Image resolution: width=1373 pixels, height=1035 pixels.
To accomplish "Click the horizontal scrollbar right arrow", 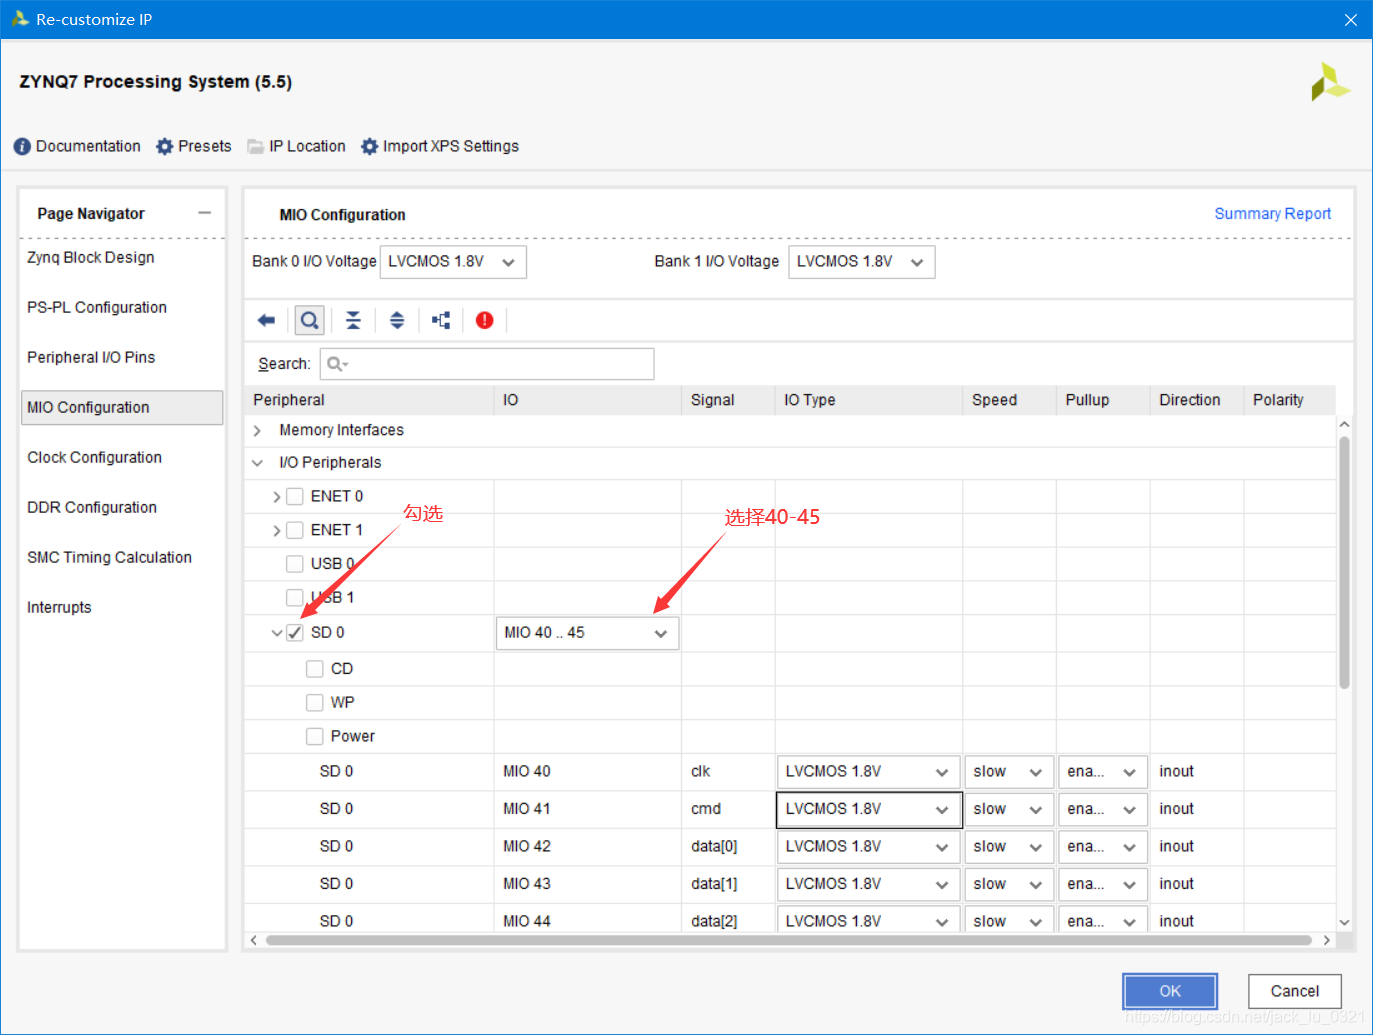I will point(1327,940).
